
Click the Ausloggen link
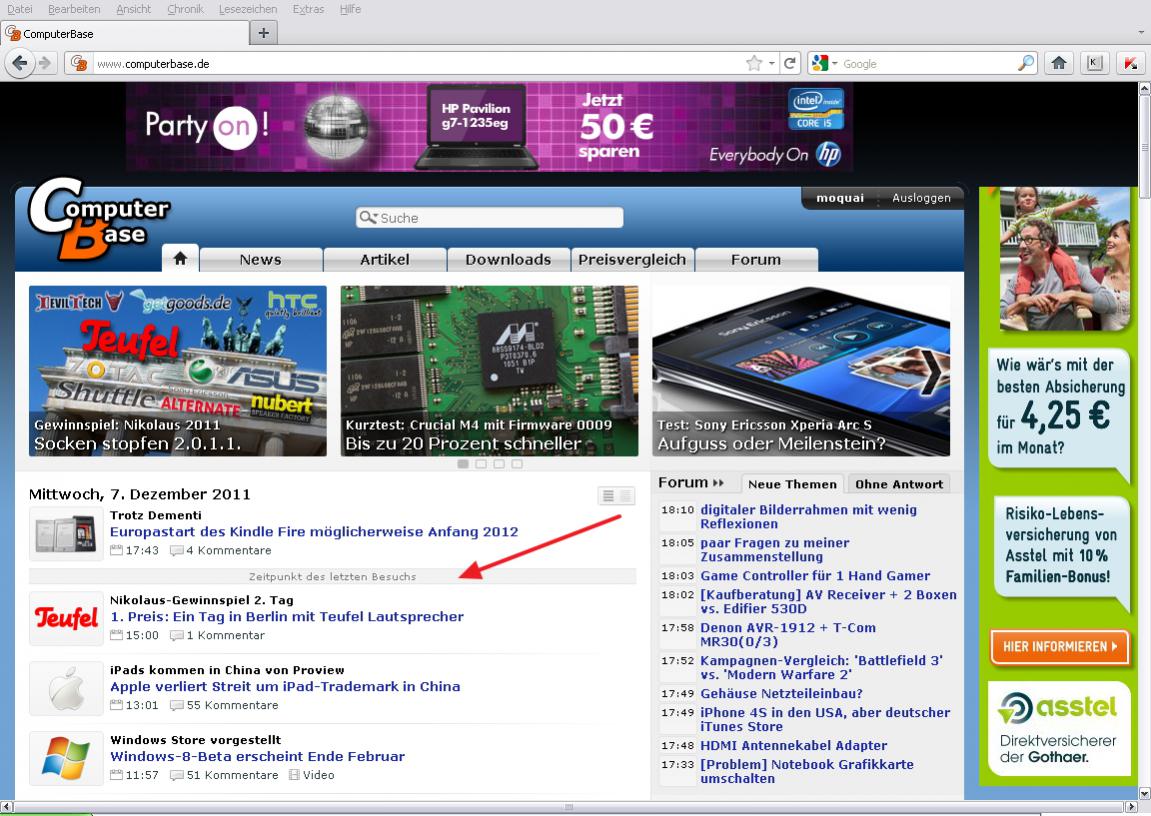point(921,197)
